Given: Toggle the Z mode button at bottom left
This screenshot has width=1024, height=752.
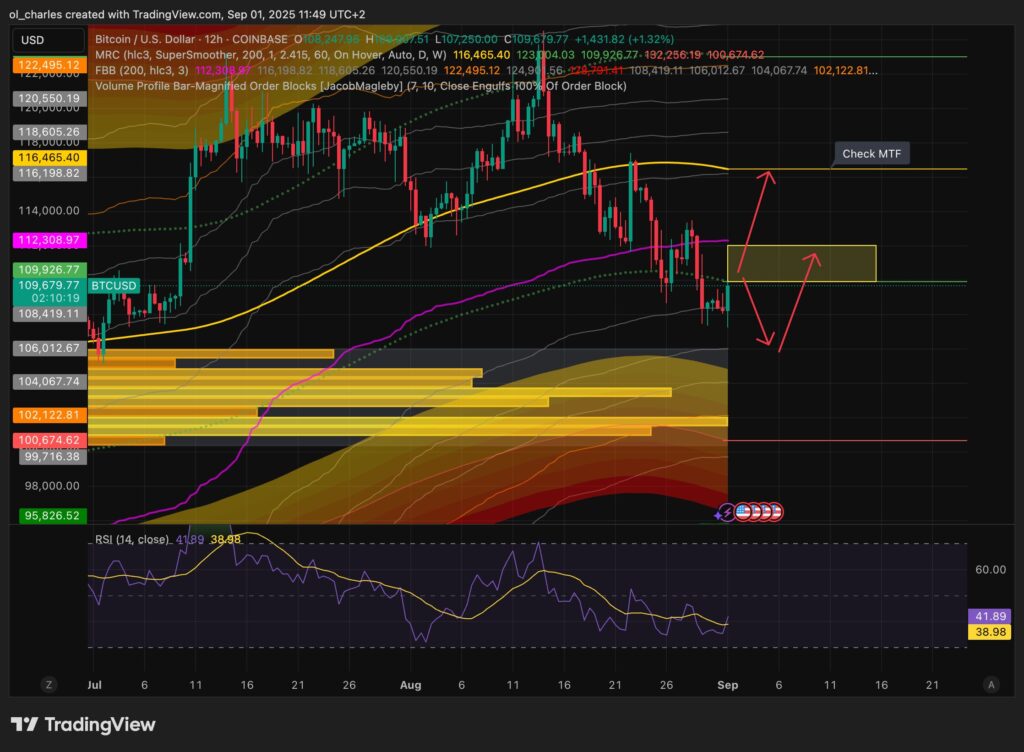Looking at the screenshot, I should click(48, 685).
